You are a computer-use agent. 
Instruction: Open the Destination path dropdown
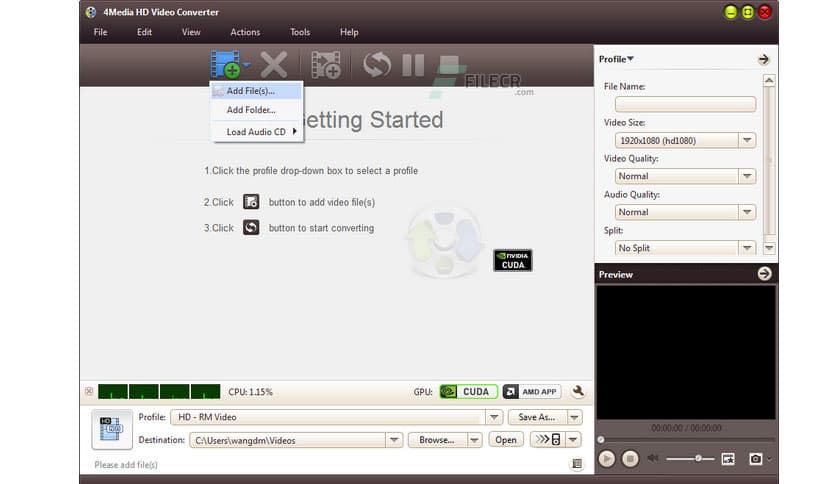tap(394, 440)
